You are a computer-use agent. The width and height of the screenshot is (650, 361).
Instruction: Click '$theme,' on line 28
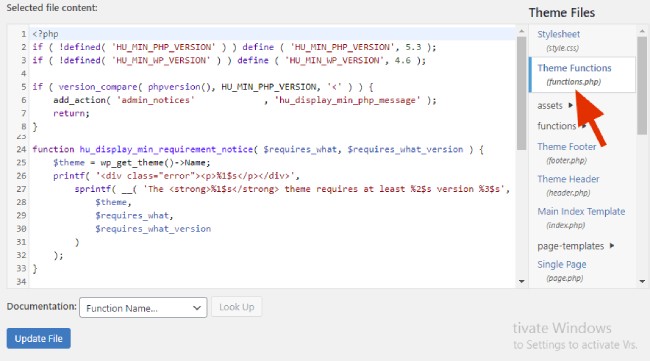click(x=113, y=202)
